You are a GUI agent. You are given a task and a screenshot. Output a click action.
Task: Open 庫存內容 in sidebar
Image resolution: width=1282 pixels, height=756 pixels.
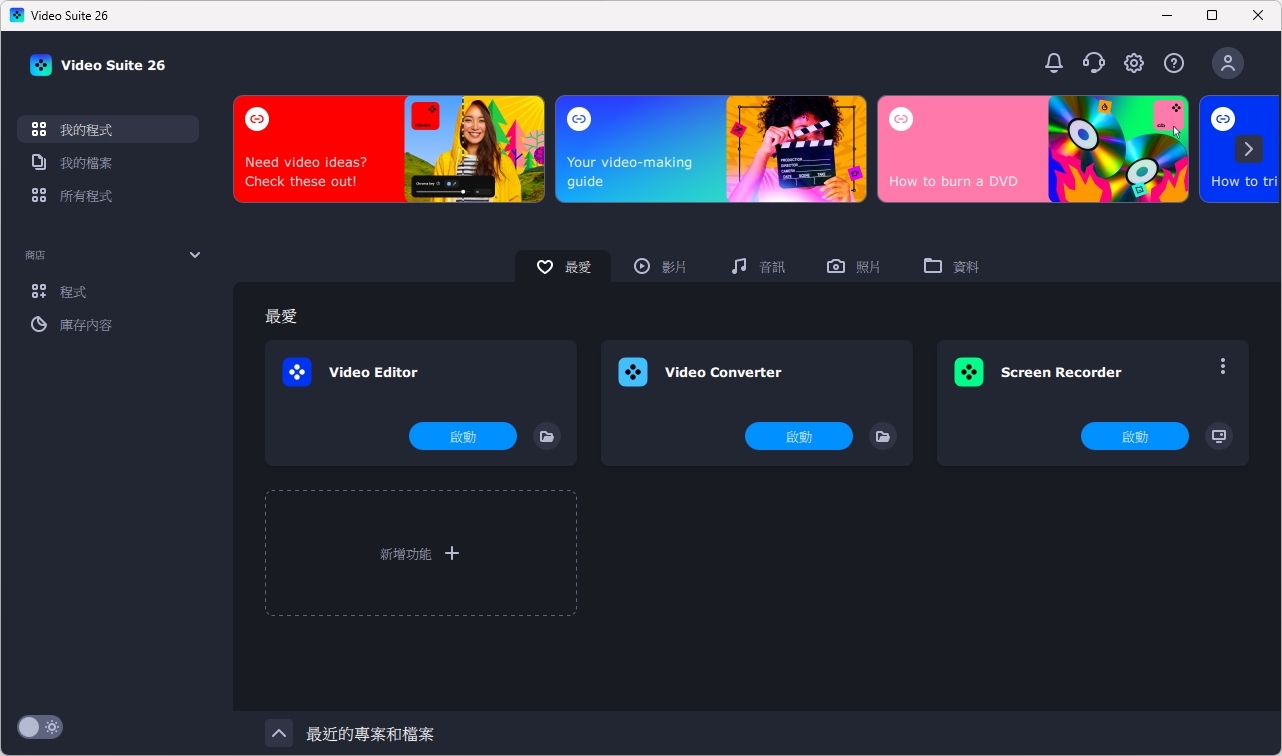click(x=108, y=324)
